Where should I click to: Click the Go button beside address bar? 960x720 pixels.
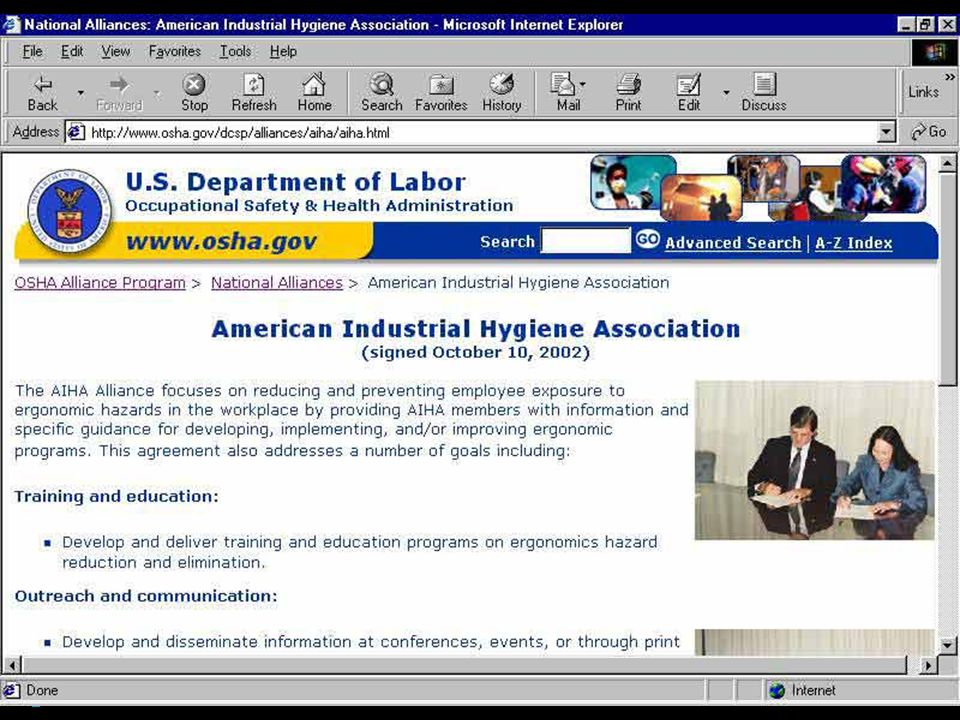pos(929,132)
